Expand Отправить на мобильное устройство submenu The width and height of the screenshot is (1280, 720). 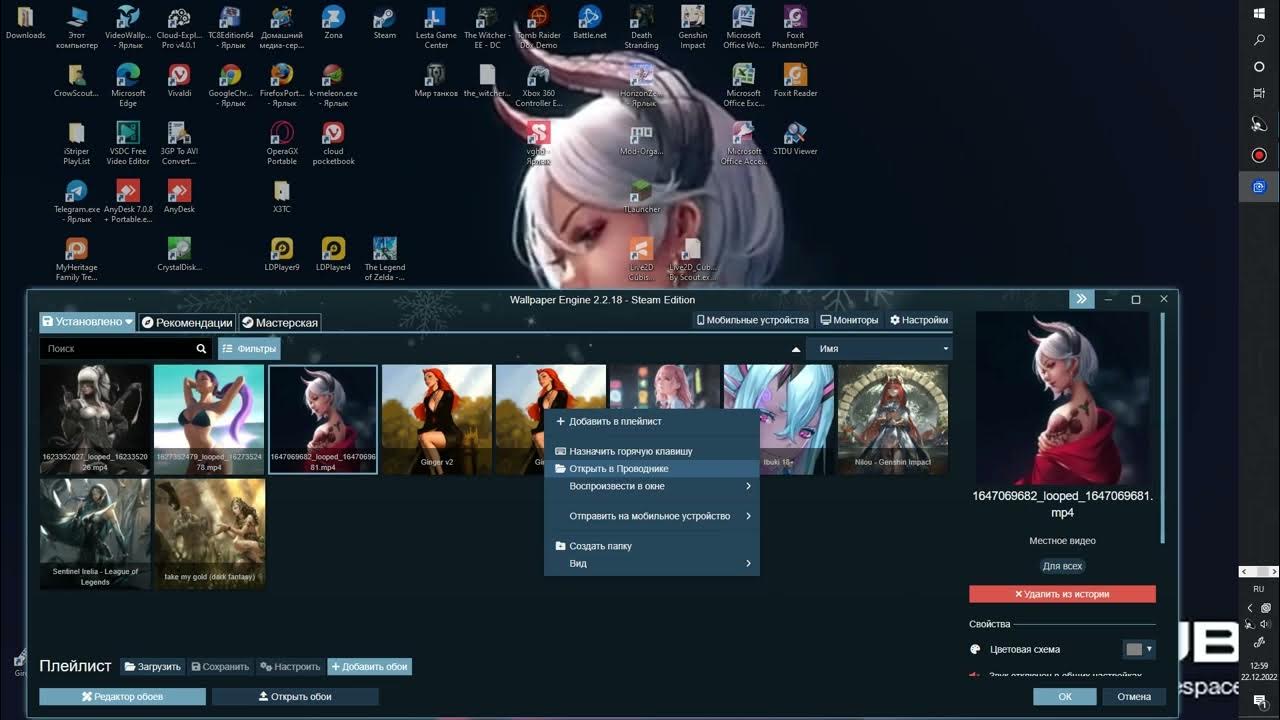pyautogui.click(x=651, y=516)
